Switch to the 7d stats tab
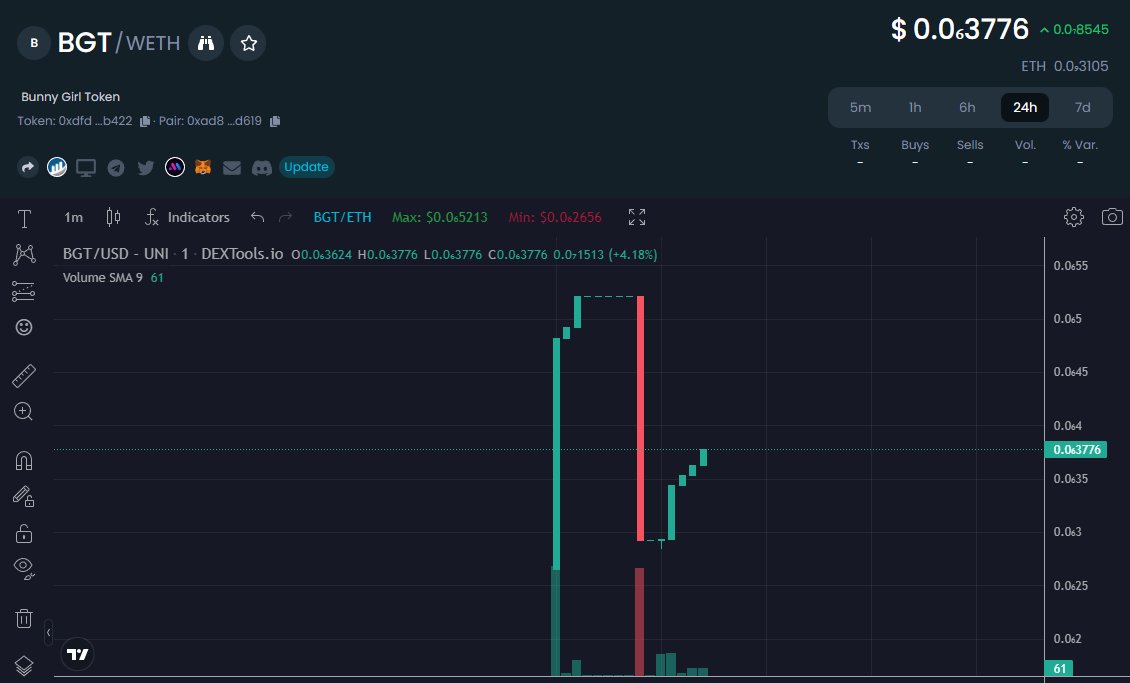 tap(1082, 107)
